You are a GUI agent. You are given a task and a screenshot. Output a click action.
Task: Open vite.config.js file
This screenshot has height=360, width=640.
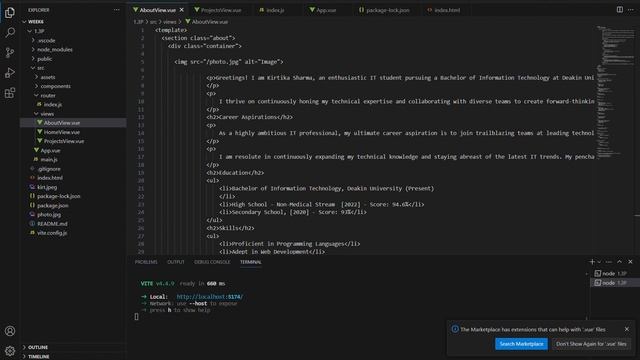pyautogui.click(x=73, y=233)
